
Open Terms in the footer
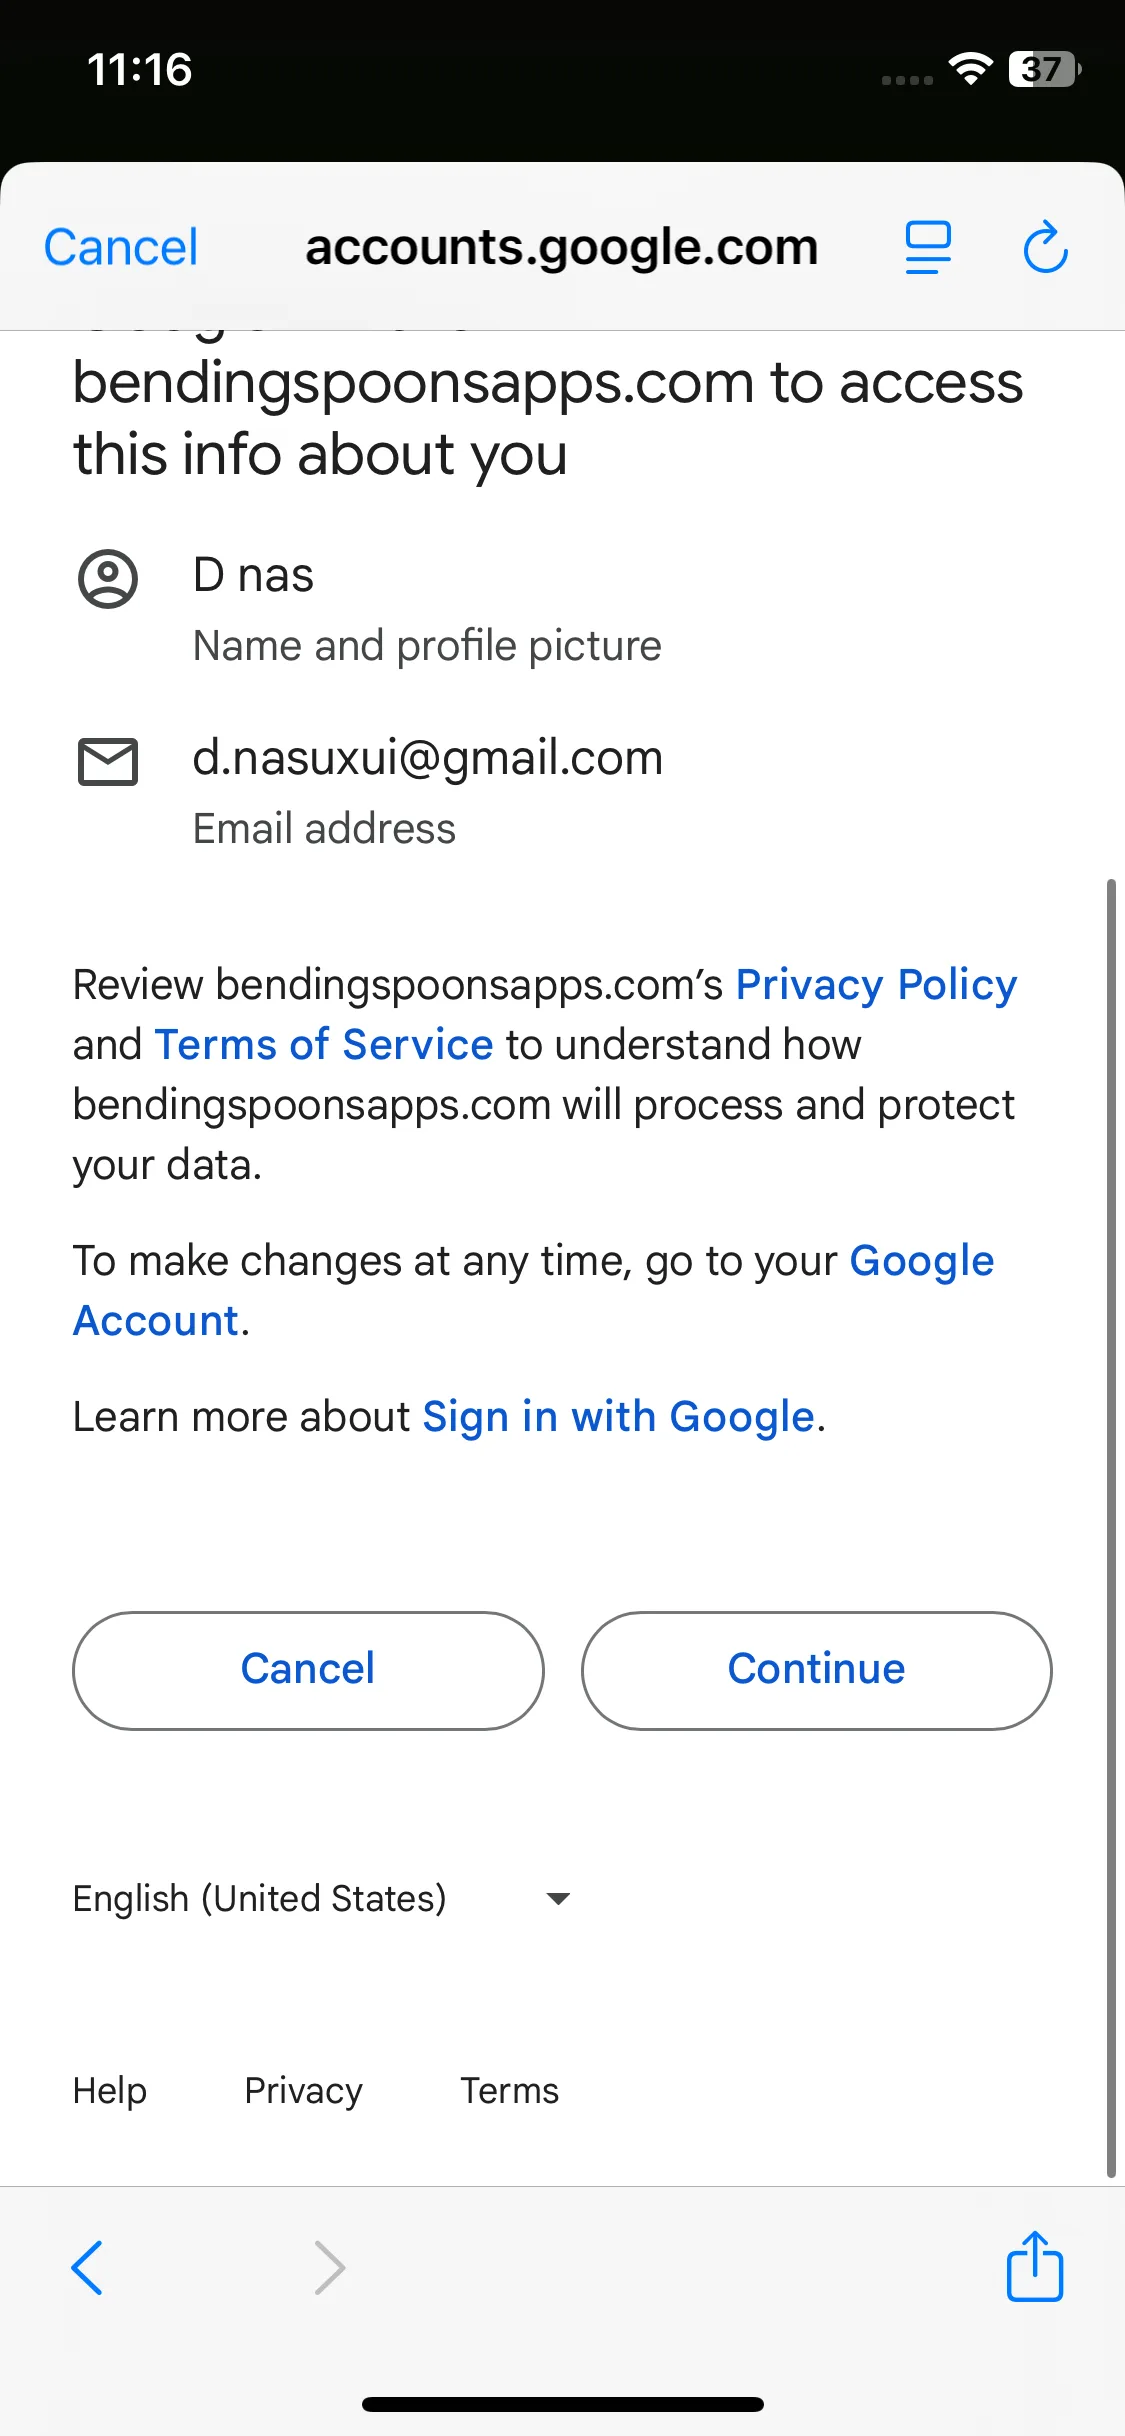pos(509,2091)
